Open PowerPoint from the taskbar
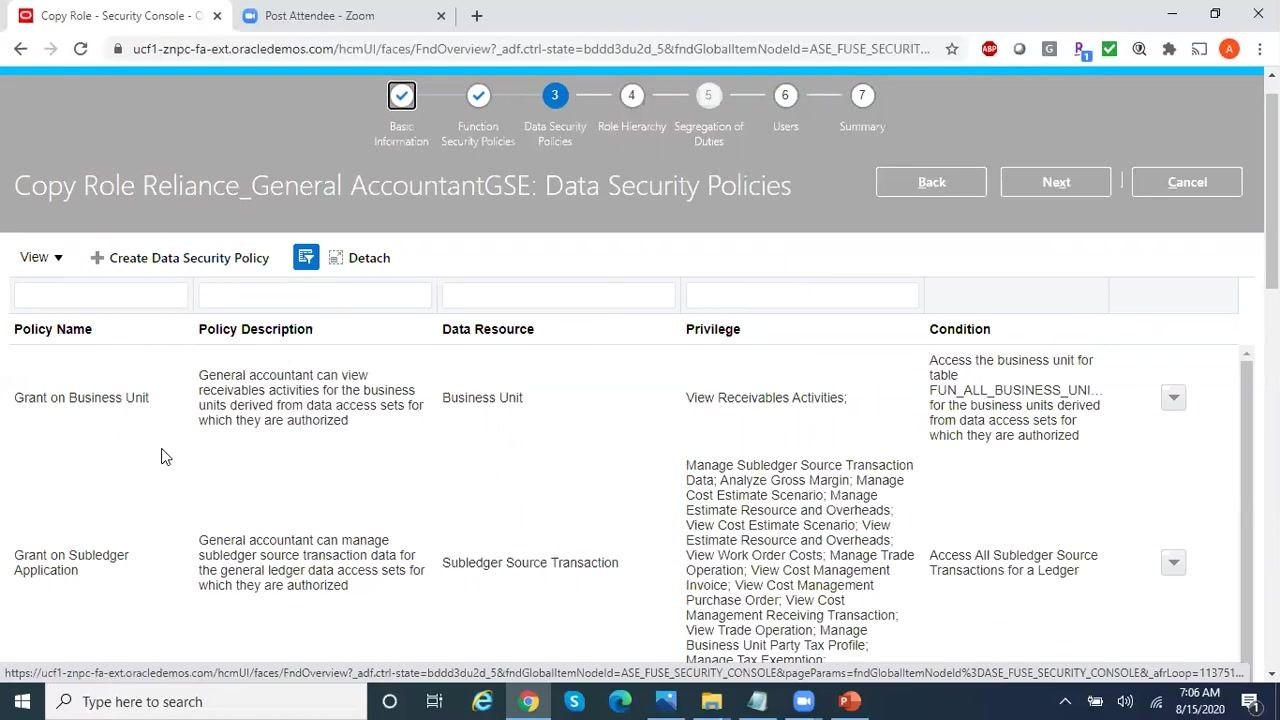Viewport: 1280px width, 720px height. click(850, 701)
